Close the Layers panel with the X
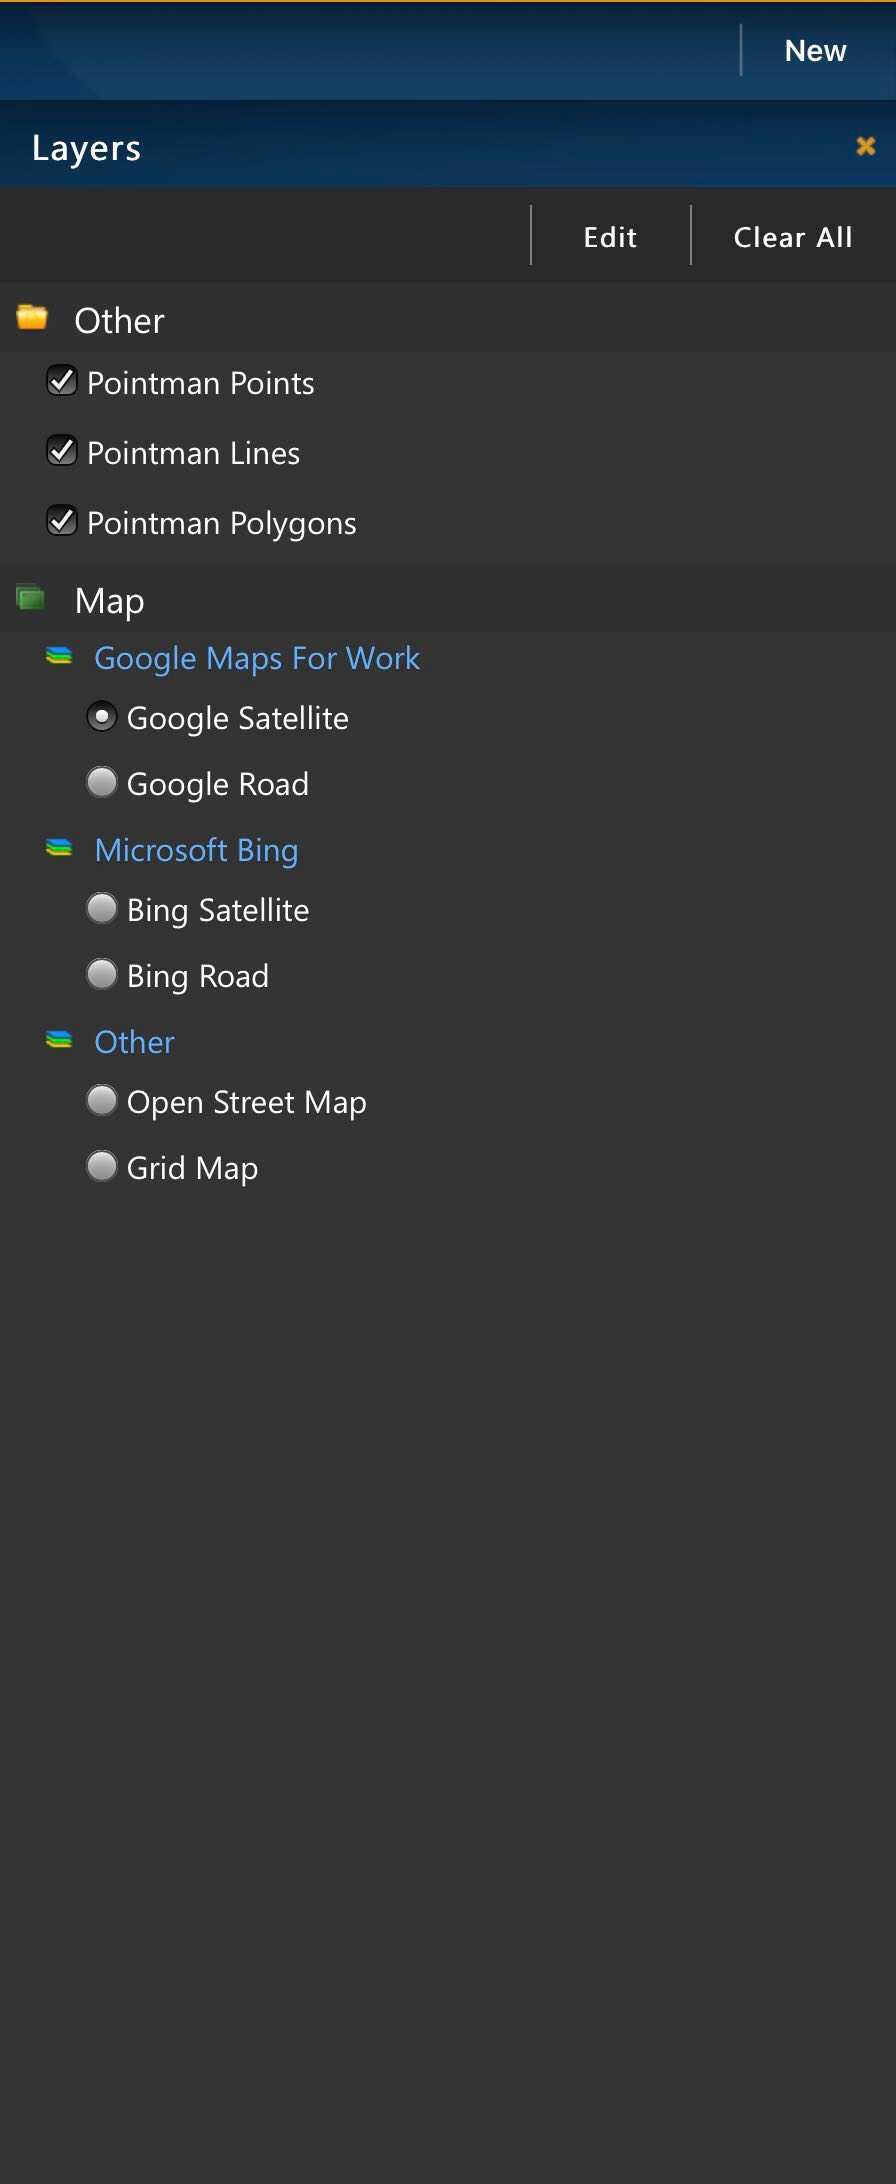This screenshot has height=2184, width=896. (866, 146)
